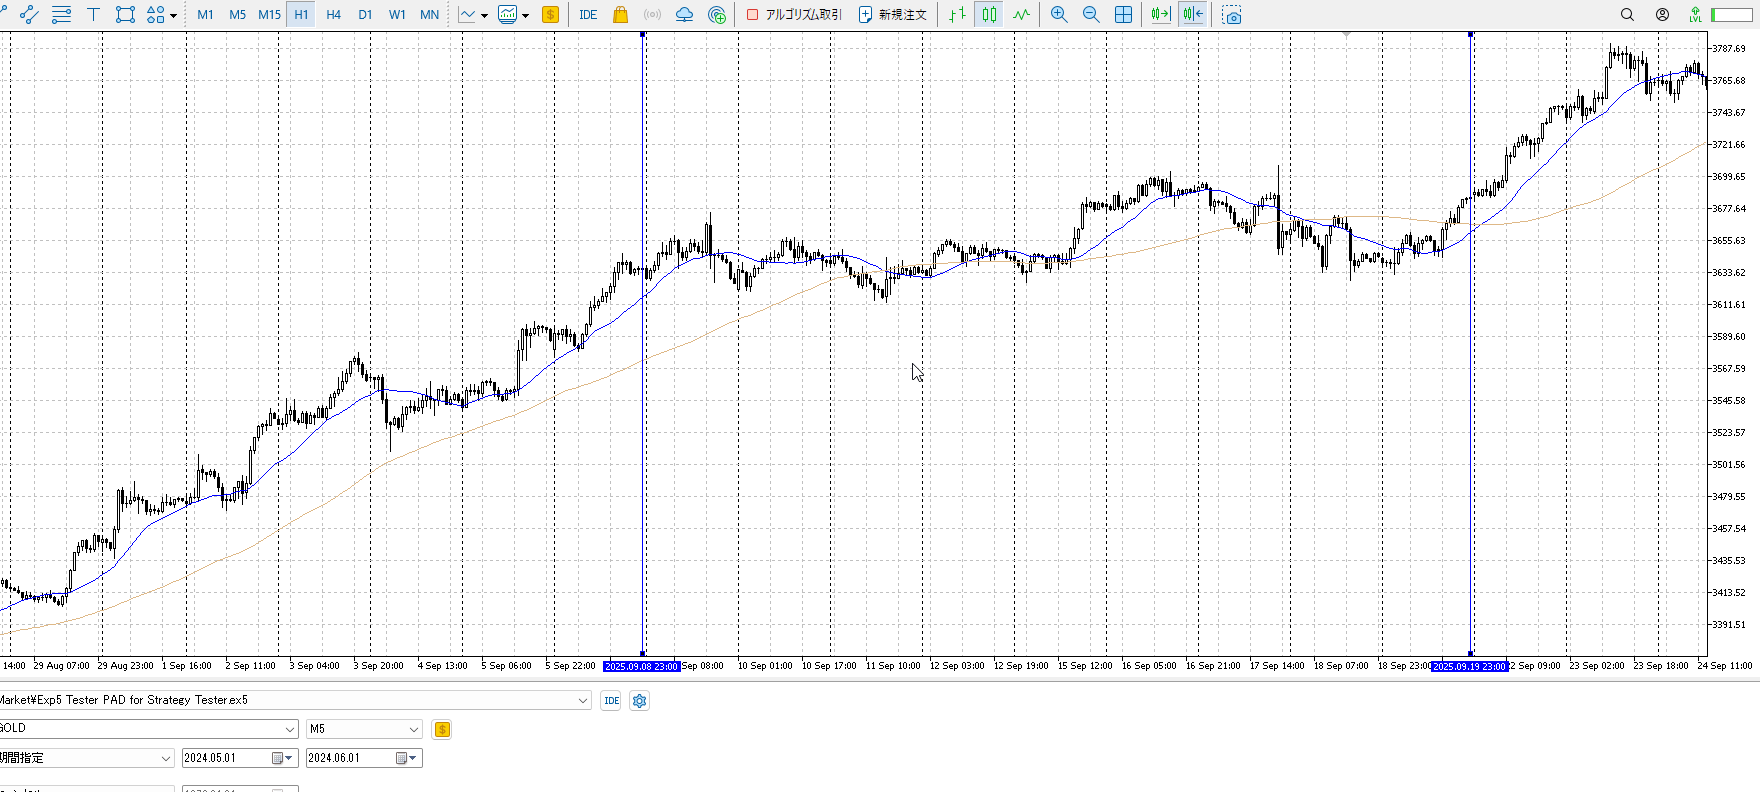Toggle chart auto scroll to end

[1160, 15]
